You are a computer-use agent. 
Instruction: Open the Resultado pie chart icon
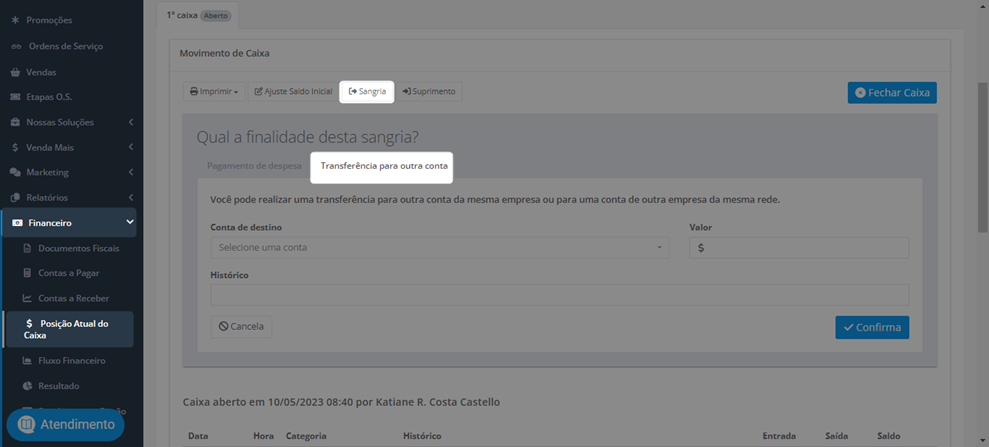[x=27, y=386]
